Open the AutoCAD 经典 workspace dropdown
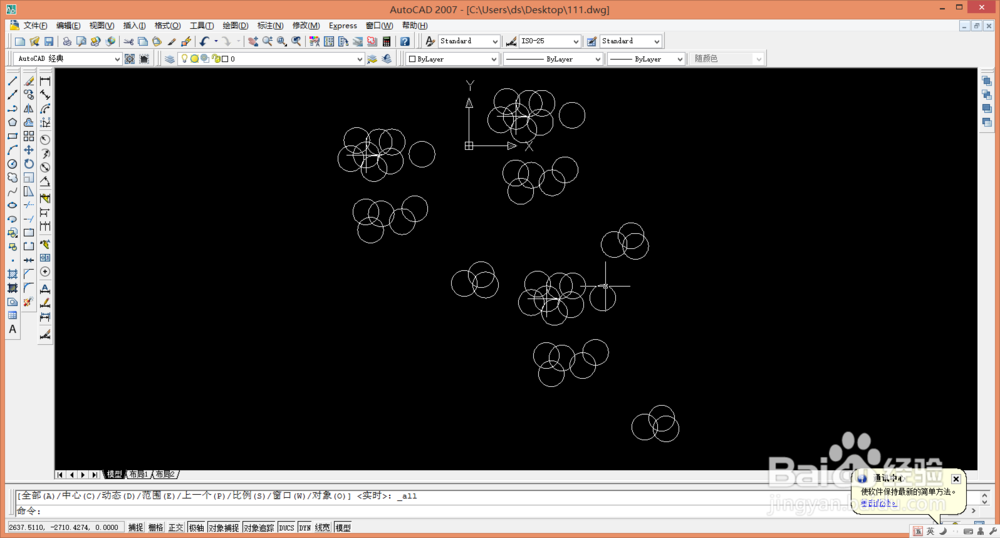This screenshot has width=1000, height=538. point(68,59)
